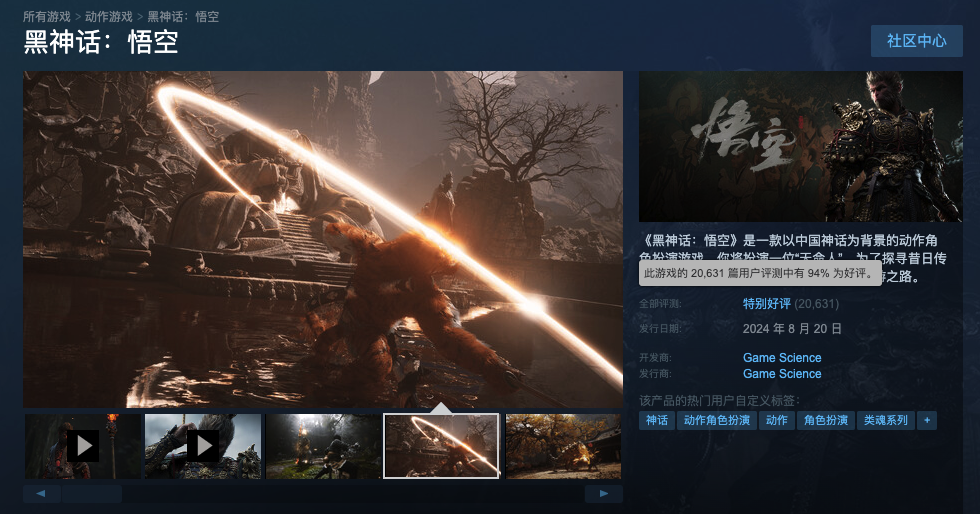Viewport: 980px width, 514px height.
Task: Open the 特别好评 user reviews link
Action: 767,304
